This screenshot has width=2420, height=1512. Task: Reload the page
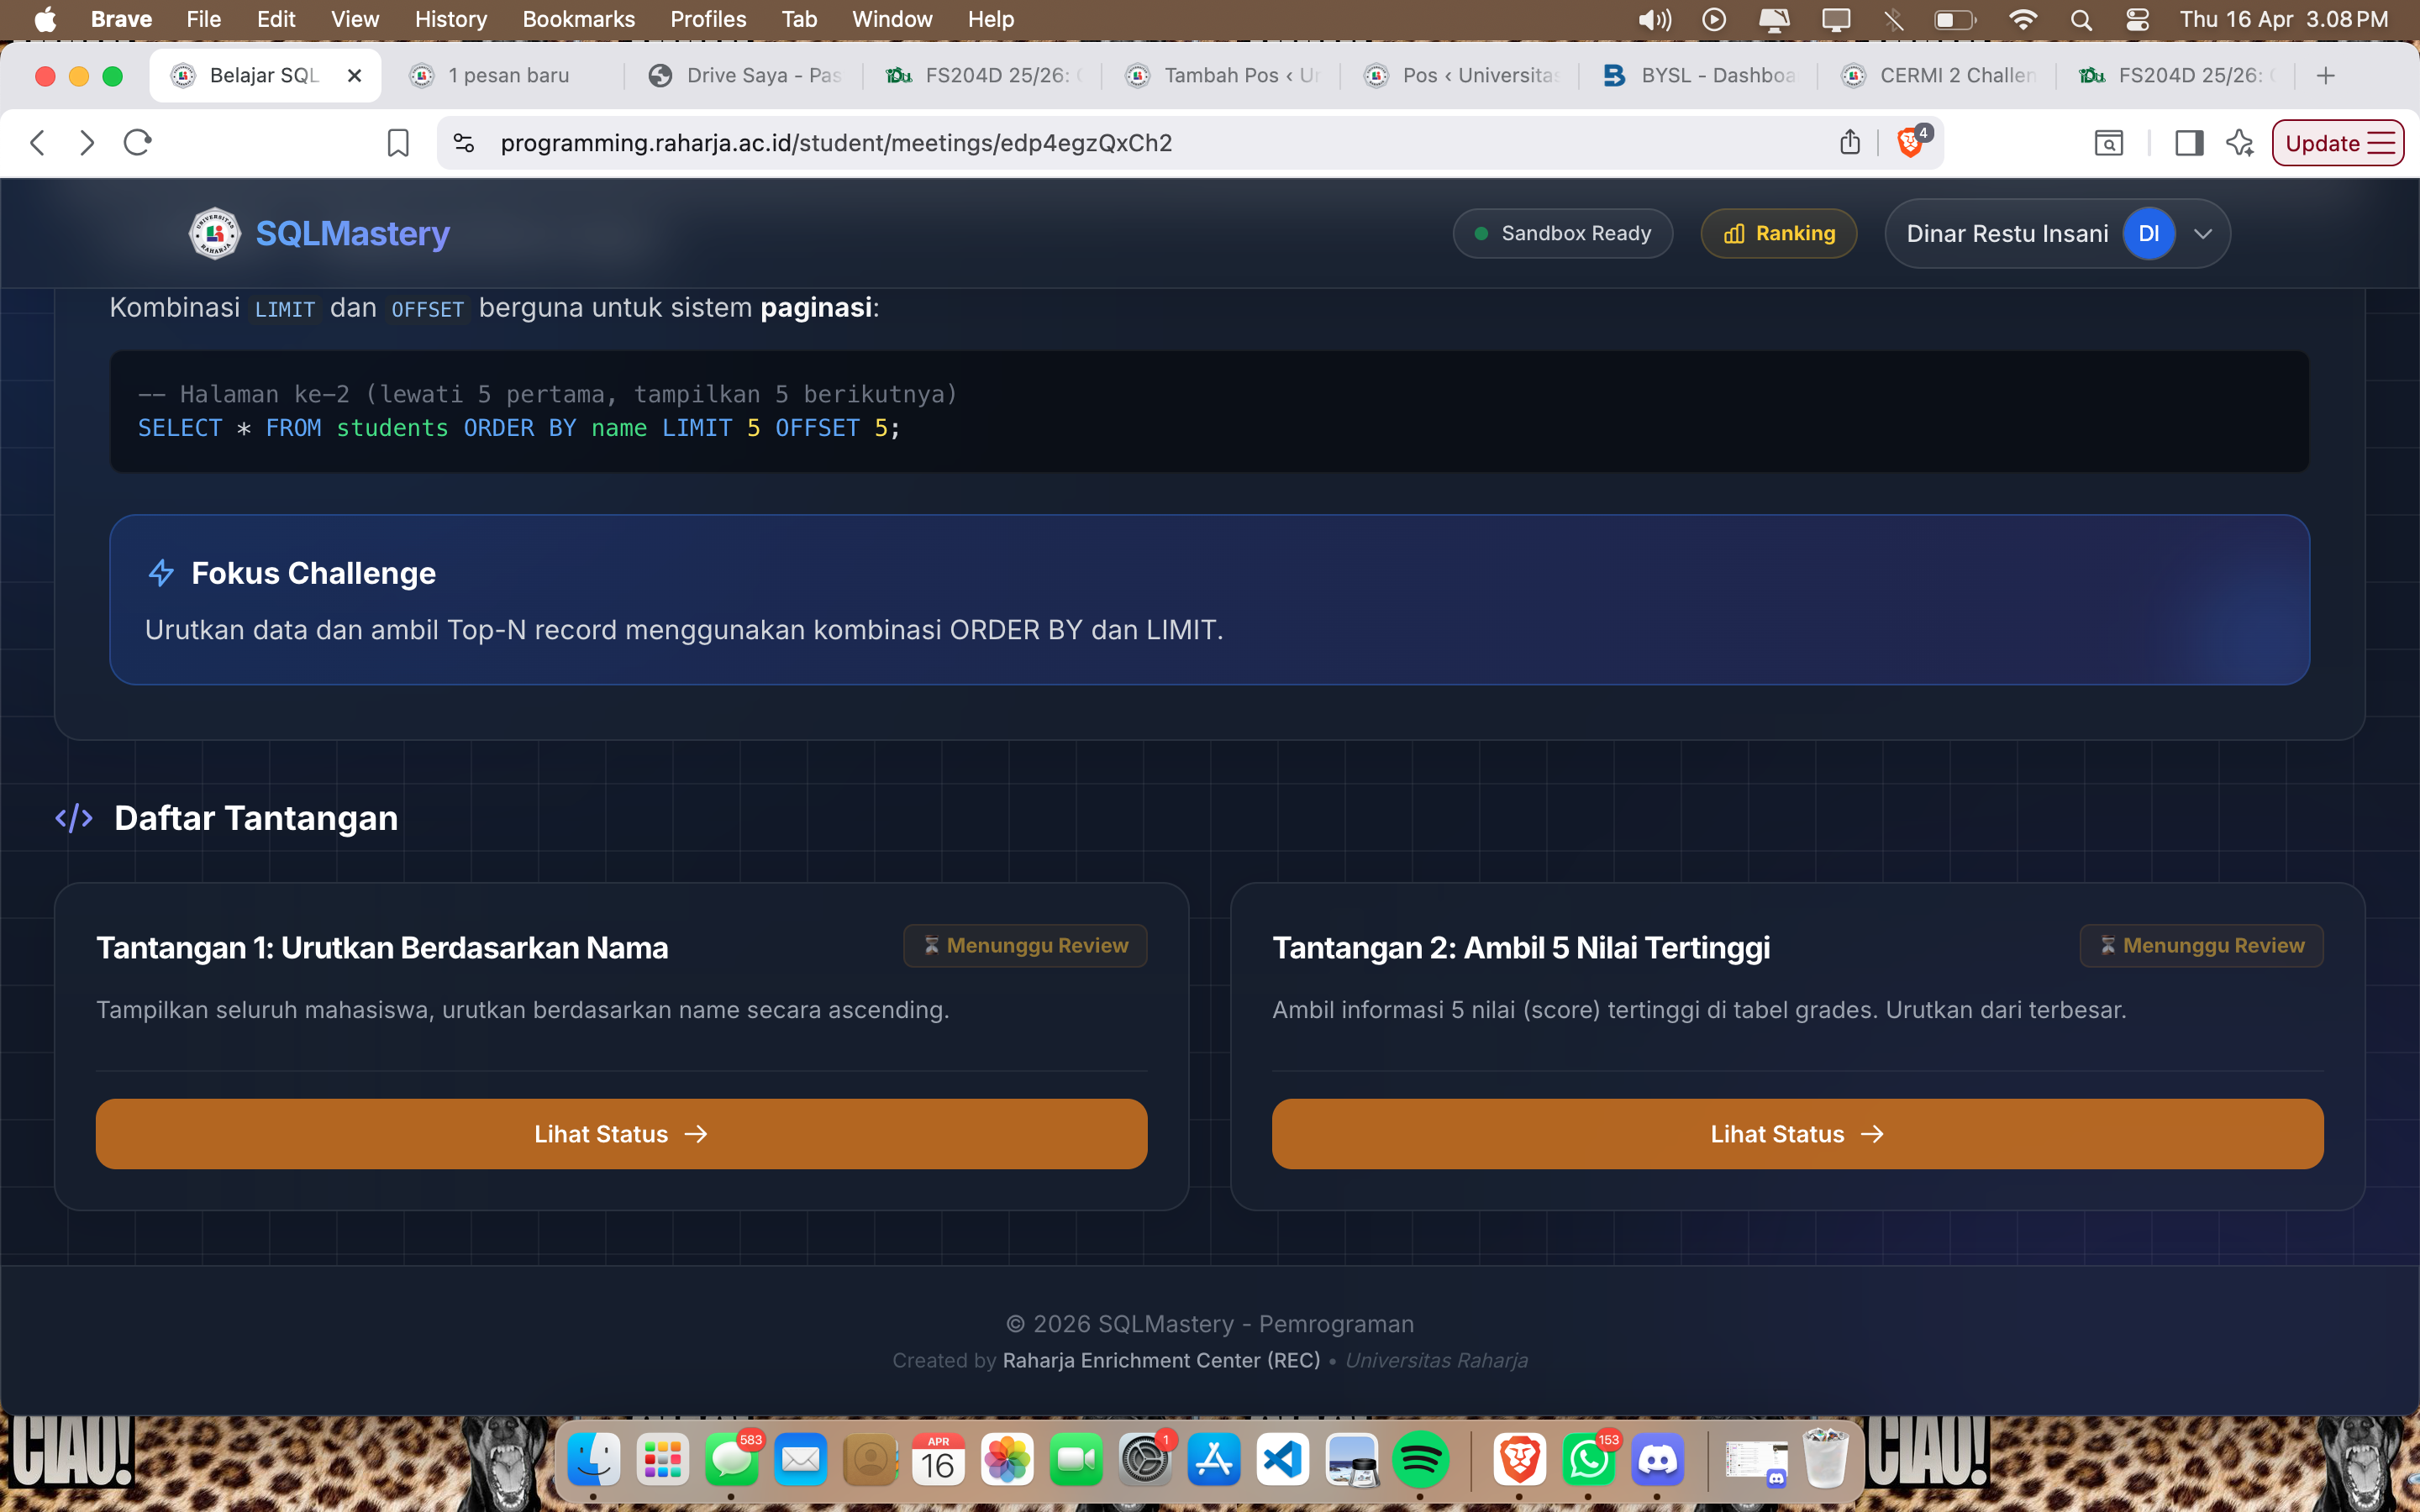pyautogui.click(x=137, y=143)
